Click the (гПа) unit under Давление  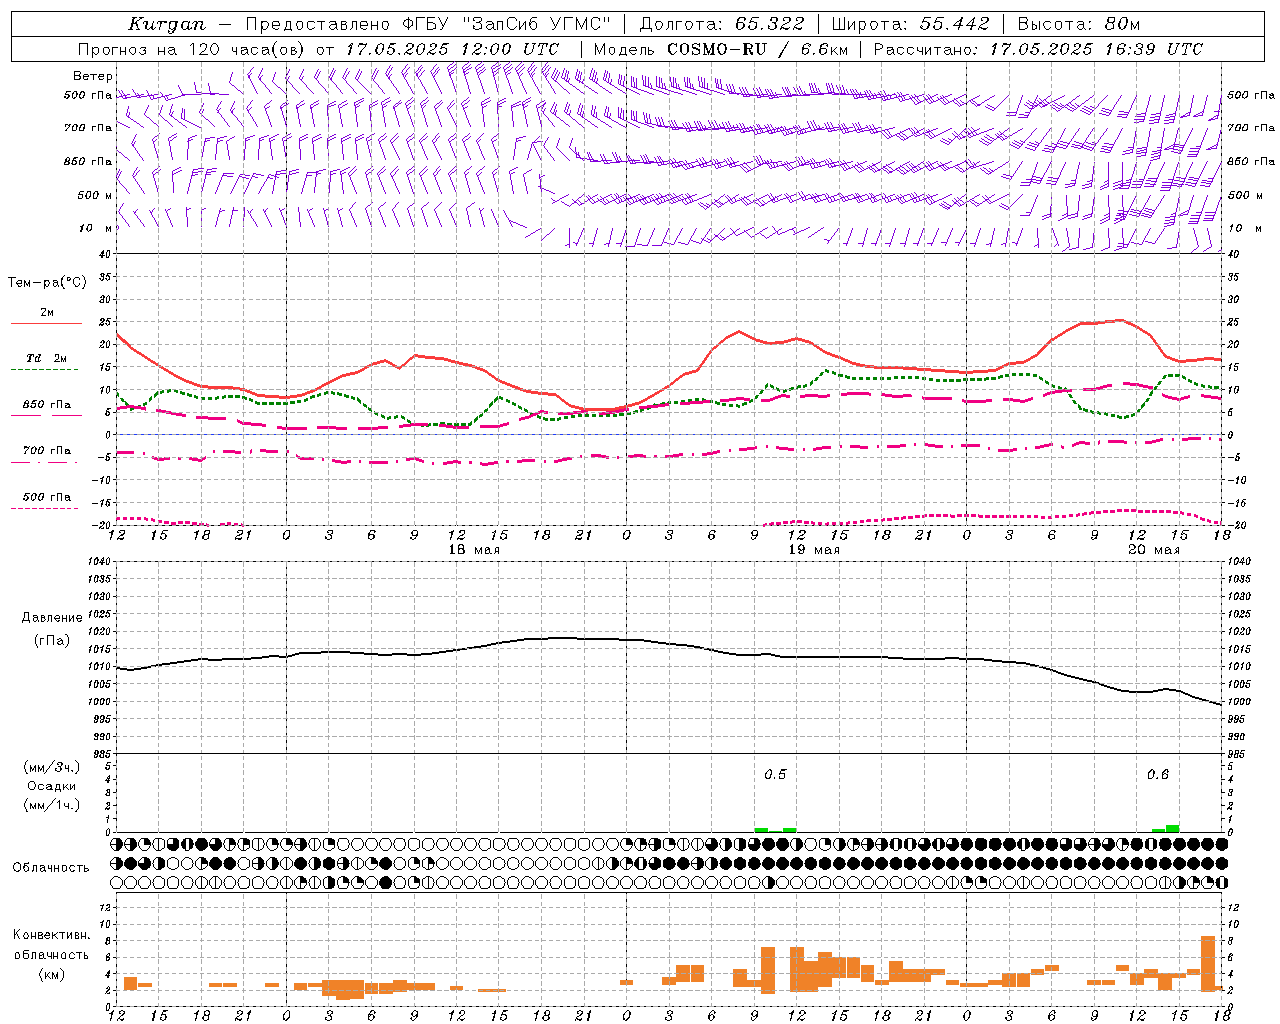point(52,640)
